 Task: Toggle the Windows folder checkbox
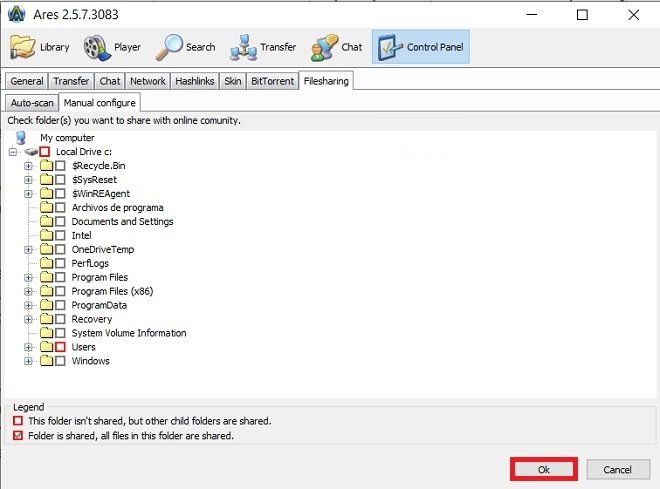tap(60, 361)
